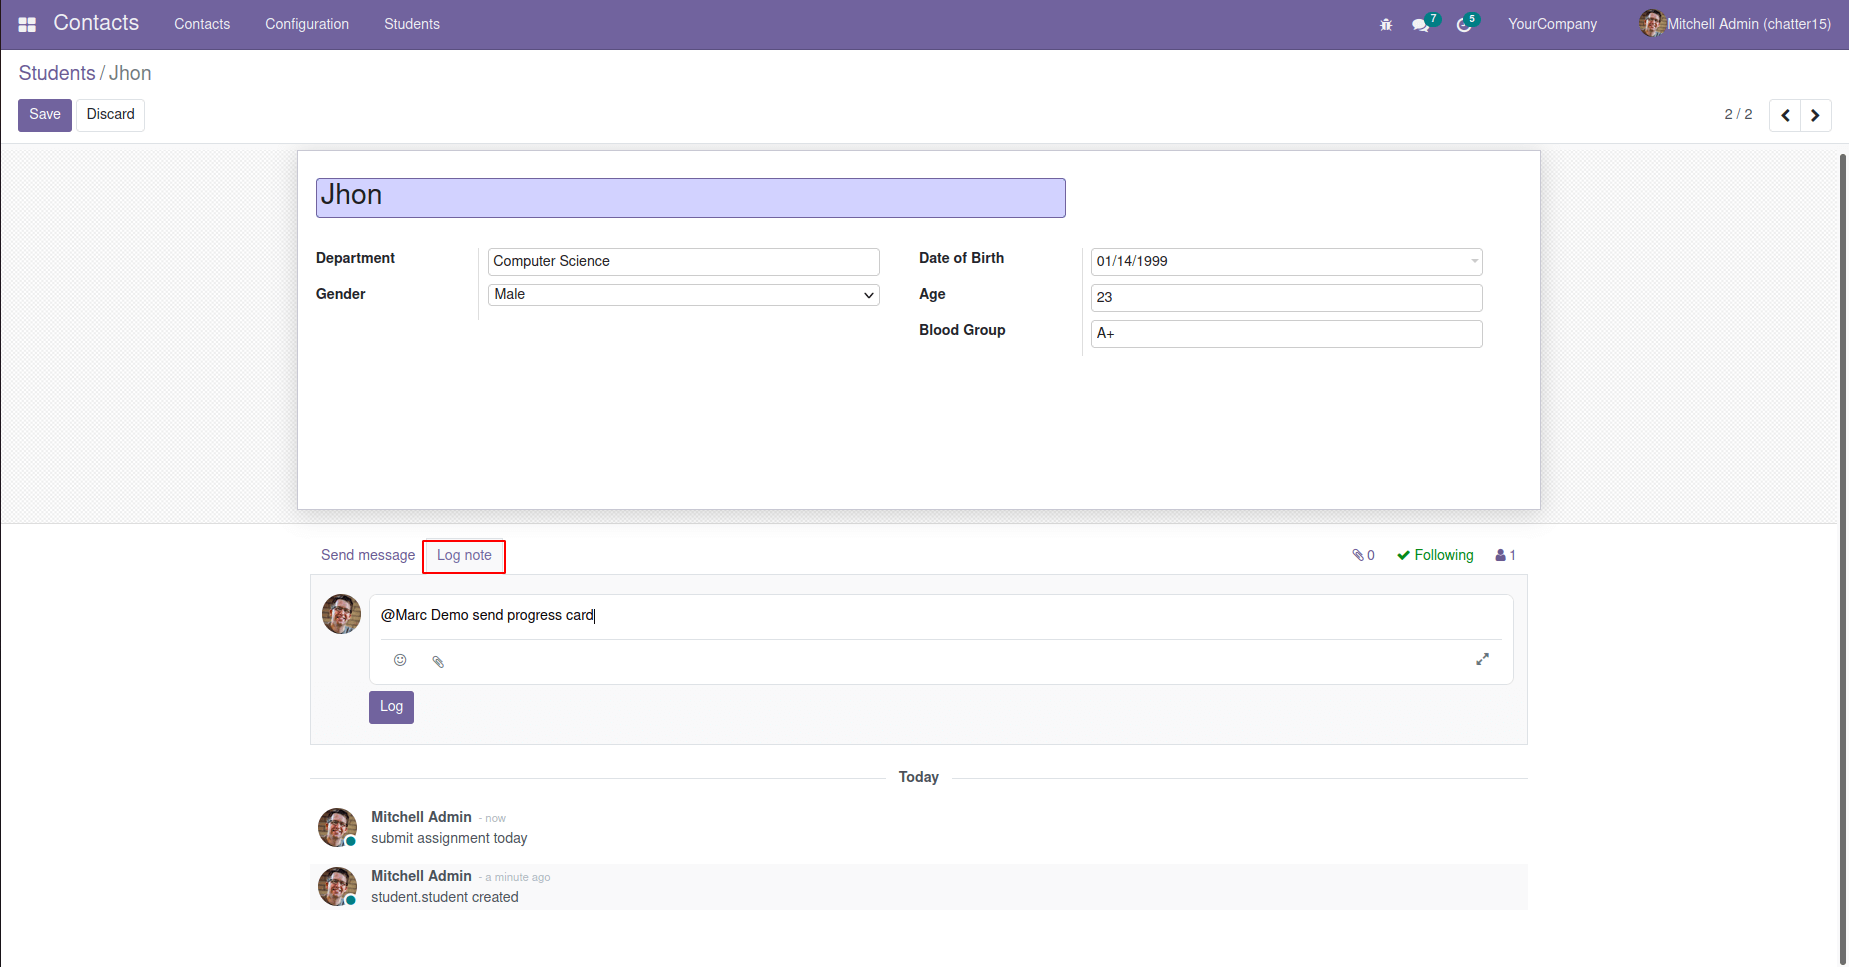Switch to the Send message tab
Viewport: 1849px width, 967px height.
point(367,555)
